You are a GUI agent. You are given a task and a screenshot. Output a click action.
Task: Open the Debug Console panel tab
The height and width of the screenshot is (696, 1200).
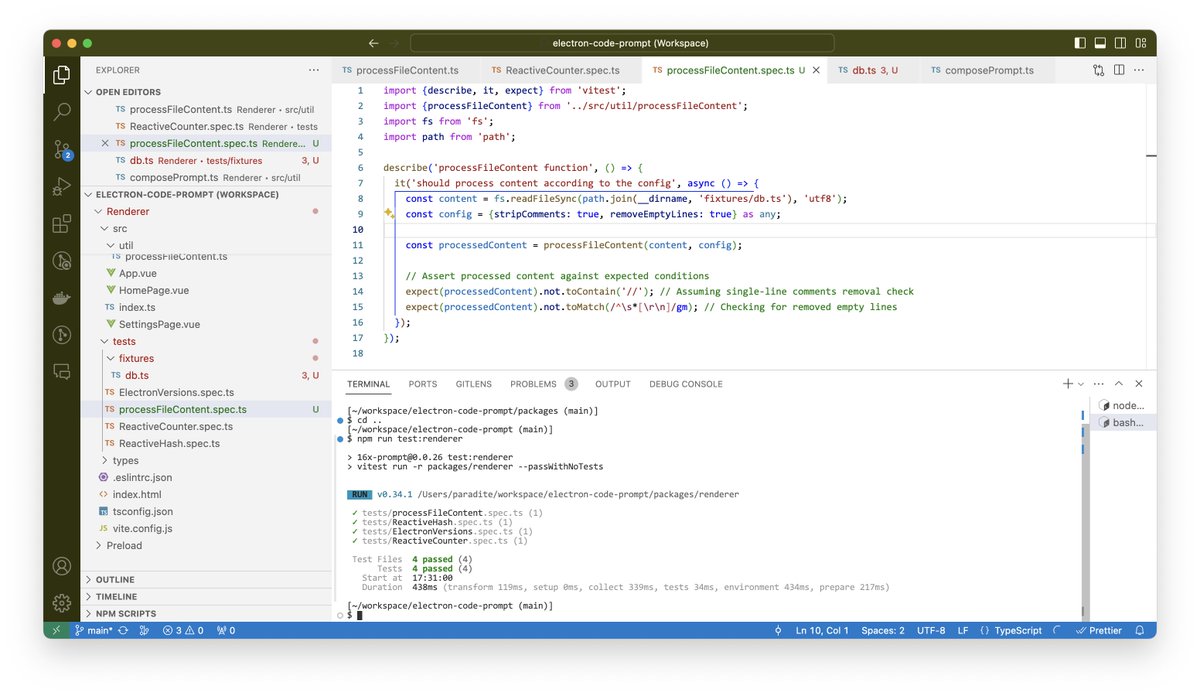tap(685, 384)
